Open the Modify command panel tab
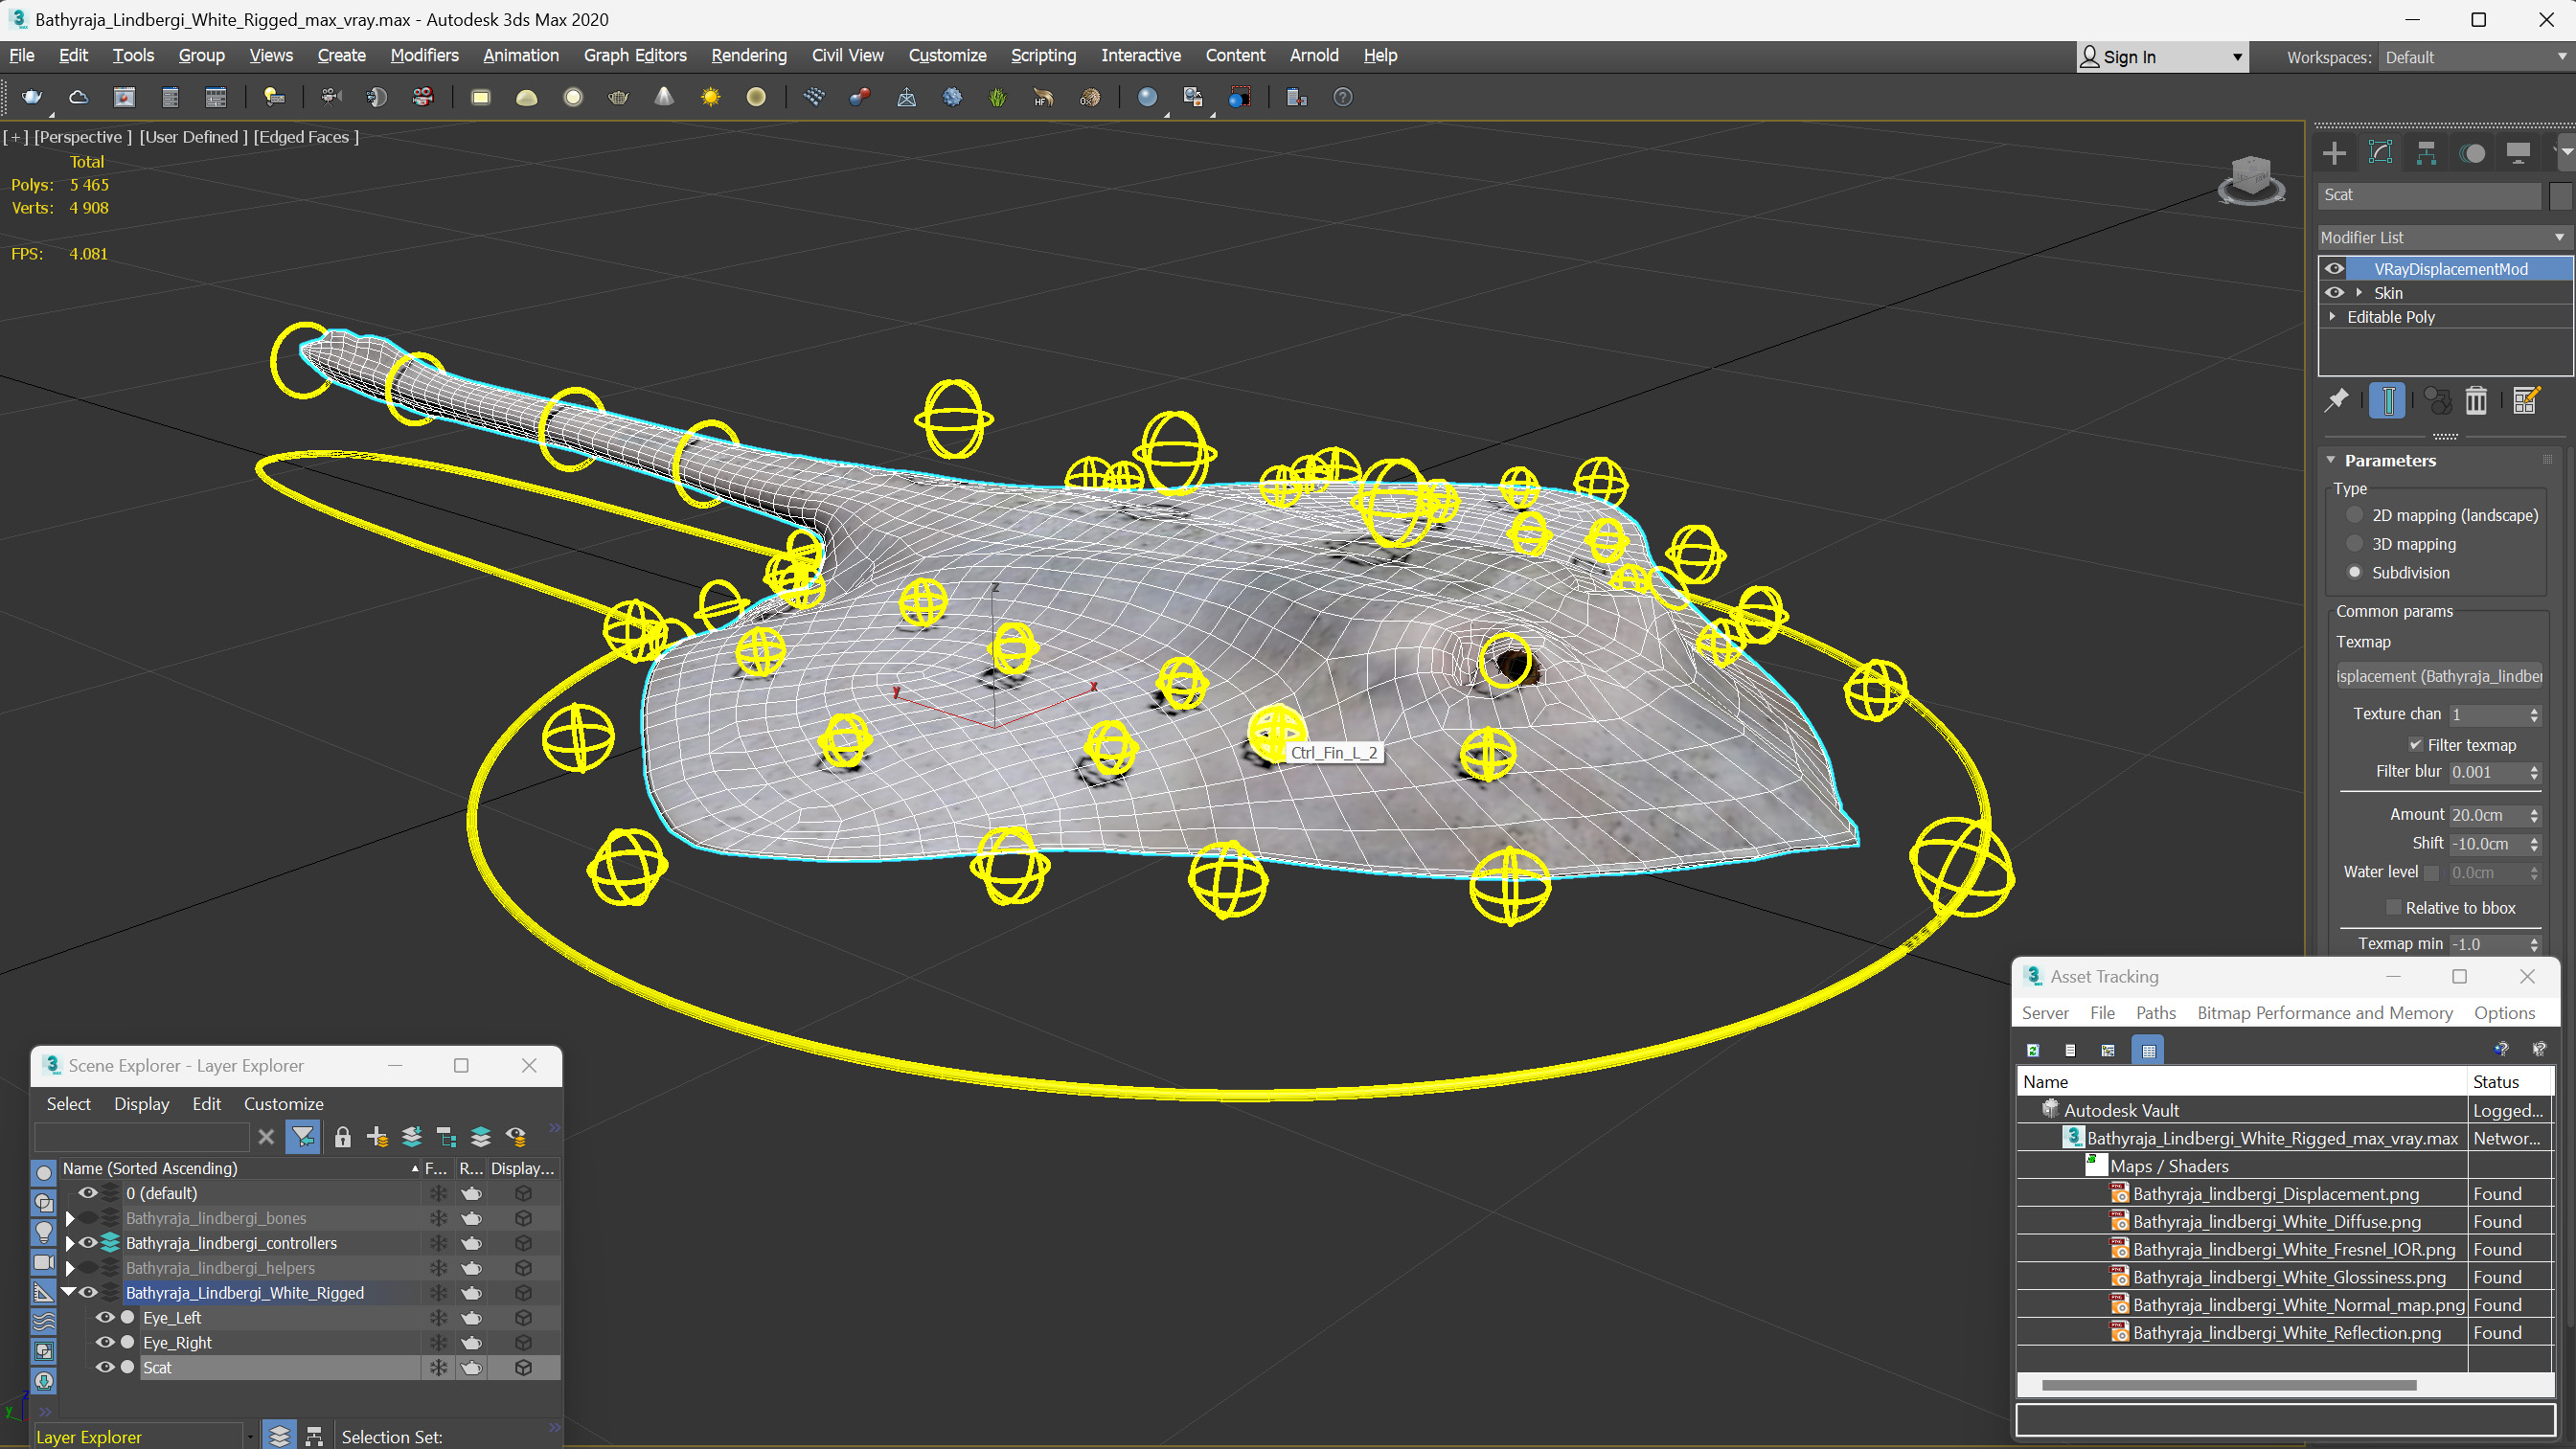2576x1449 pixels. click(2380, 153)
